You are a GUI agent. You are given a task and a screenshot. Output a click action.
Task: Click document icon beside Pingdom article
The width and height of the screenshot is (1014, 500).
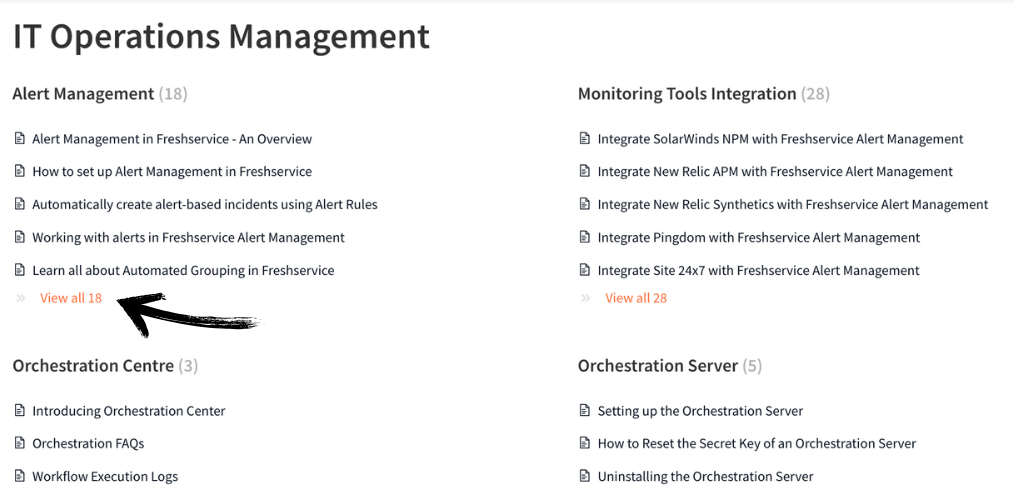[585, 237]
